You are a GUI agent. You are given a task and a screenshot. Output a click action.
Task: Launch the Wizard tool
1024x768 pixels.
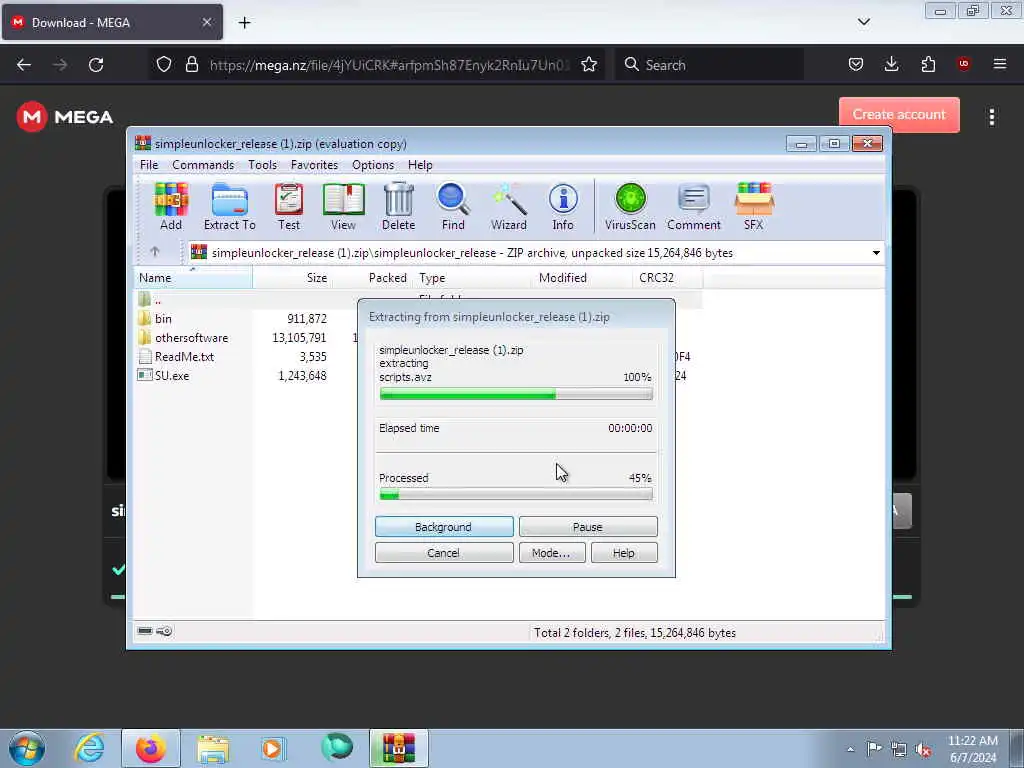point(509,206)
